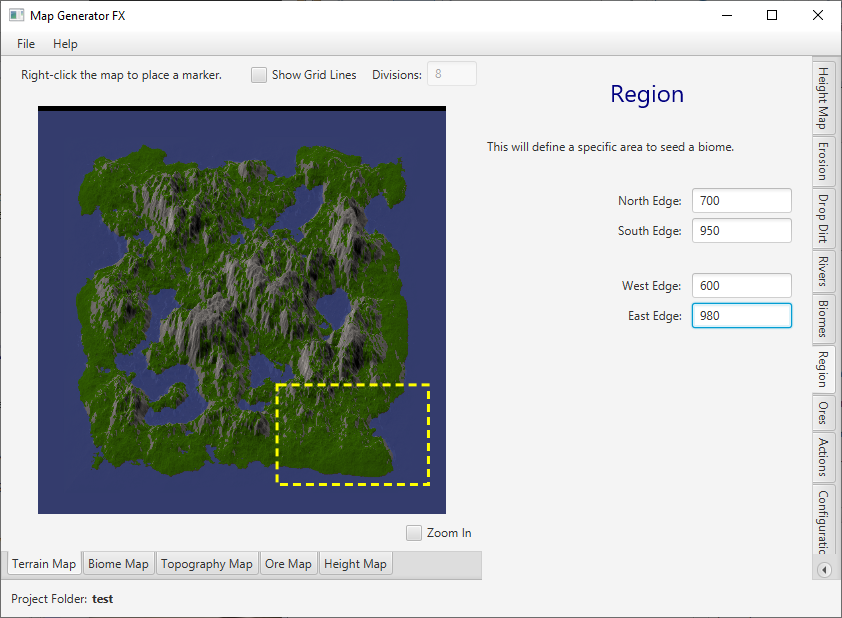Maximize the Map Generator FX window
Screen dimensions: 842x618
click(x=772, y=16)
